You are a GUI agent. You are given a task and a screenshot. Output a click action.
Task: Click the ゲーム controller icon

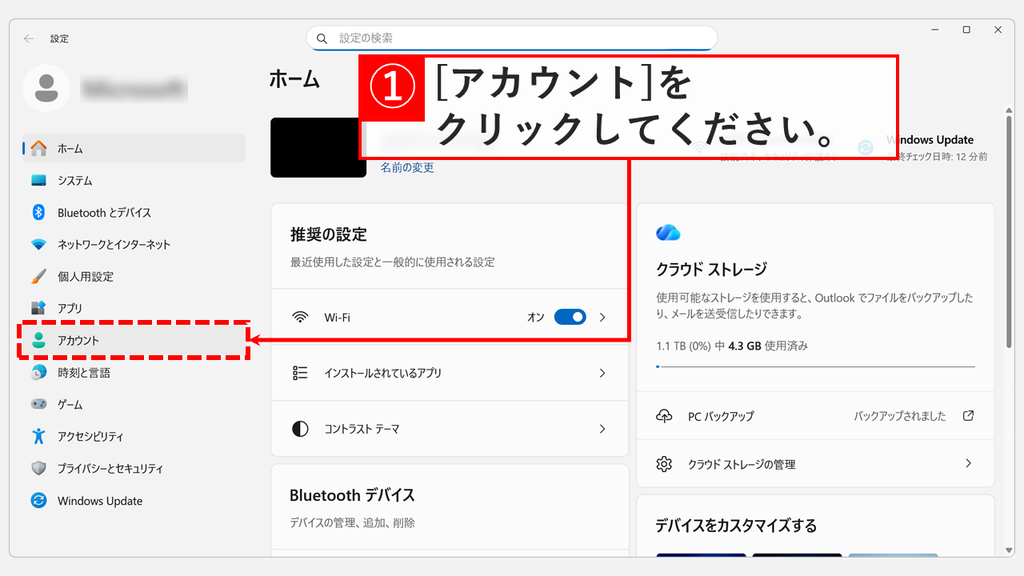pos(39,404)
